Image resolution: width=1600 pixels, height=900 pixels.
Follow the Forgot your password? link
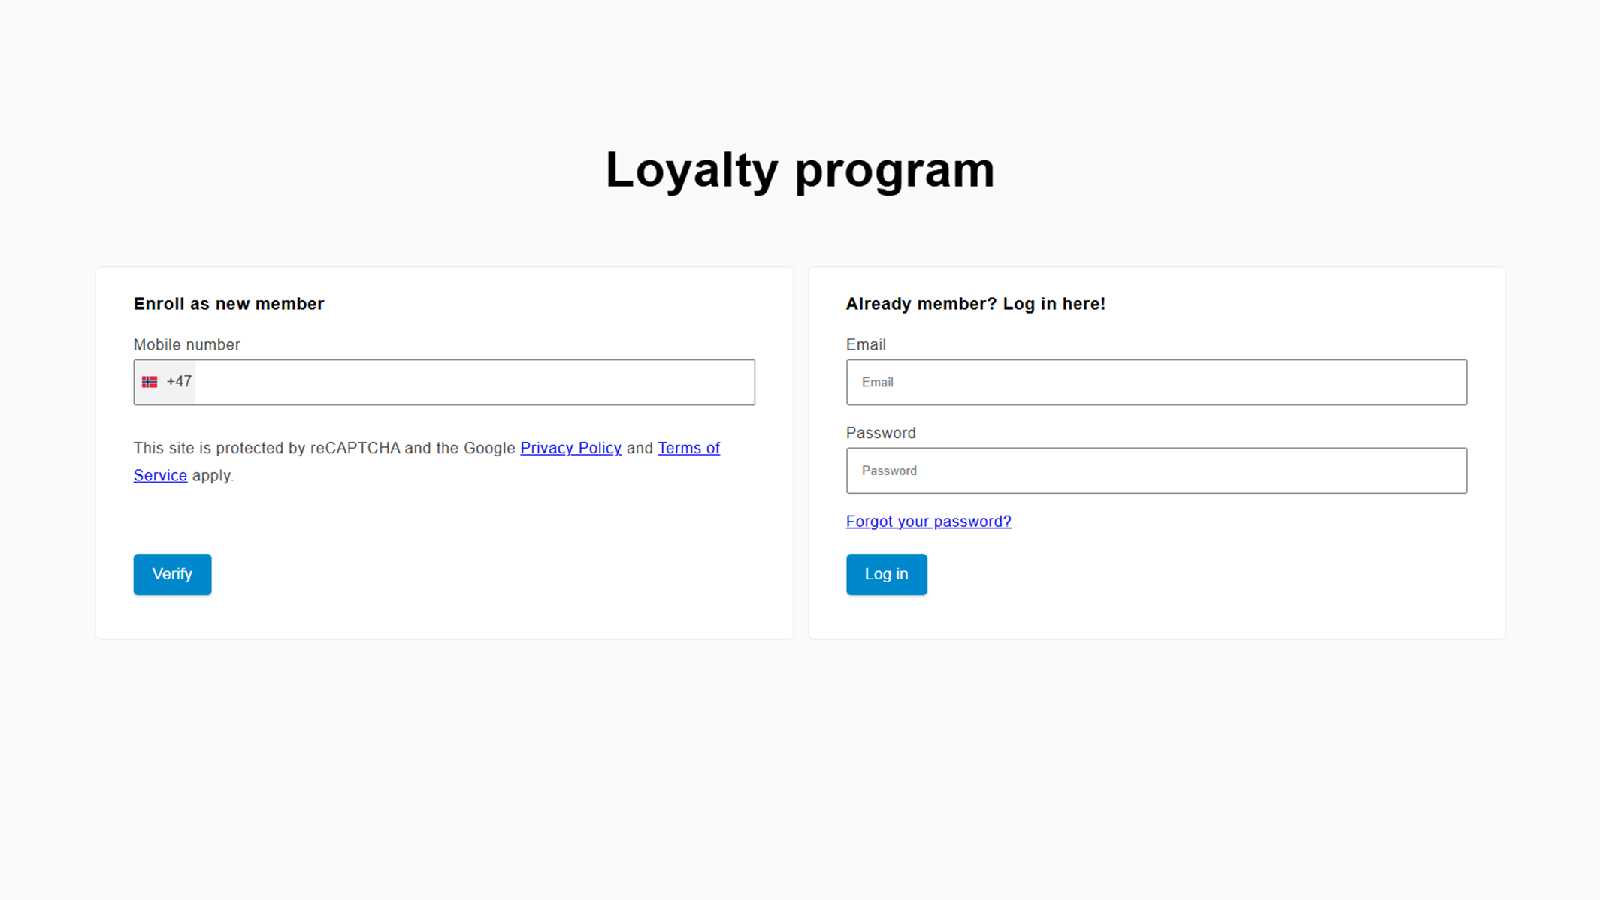928,522
